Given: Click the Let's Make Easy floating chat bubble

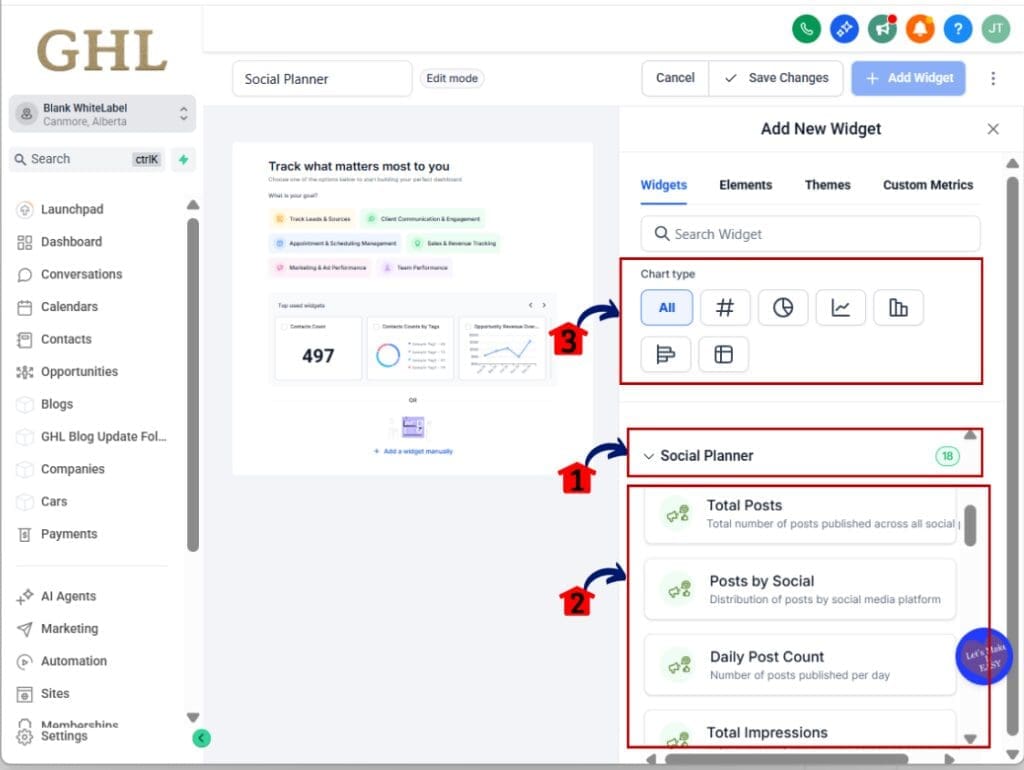Looking at the screenshot, I should [x=983, y=656].
